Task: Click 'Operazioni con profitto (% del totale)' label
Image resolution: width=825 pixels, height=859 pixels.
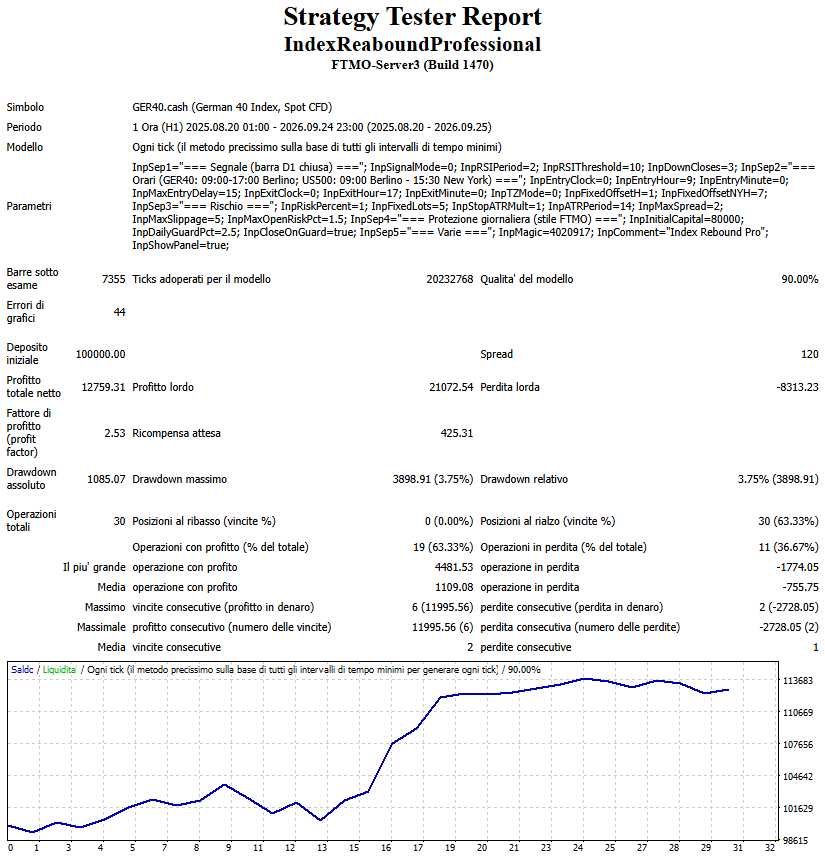Action: 220,547
